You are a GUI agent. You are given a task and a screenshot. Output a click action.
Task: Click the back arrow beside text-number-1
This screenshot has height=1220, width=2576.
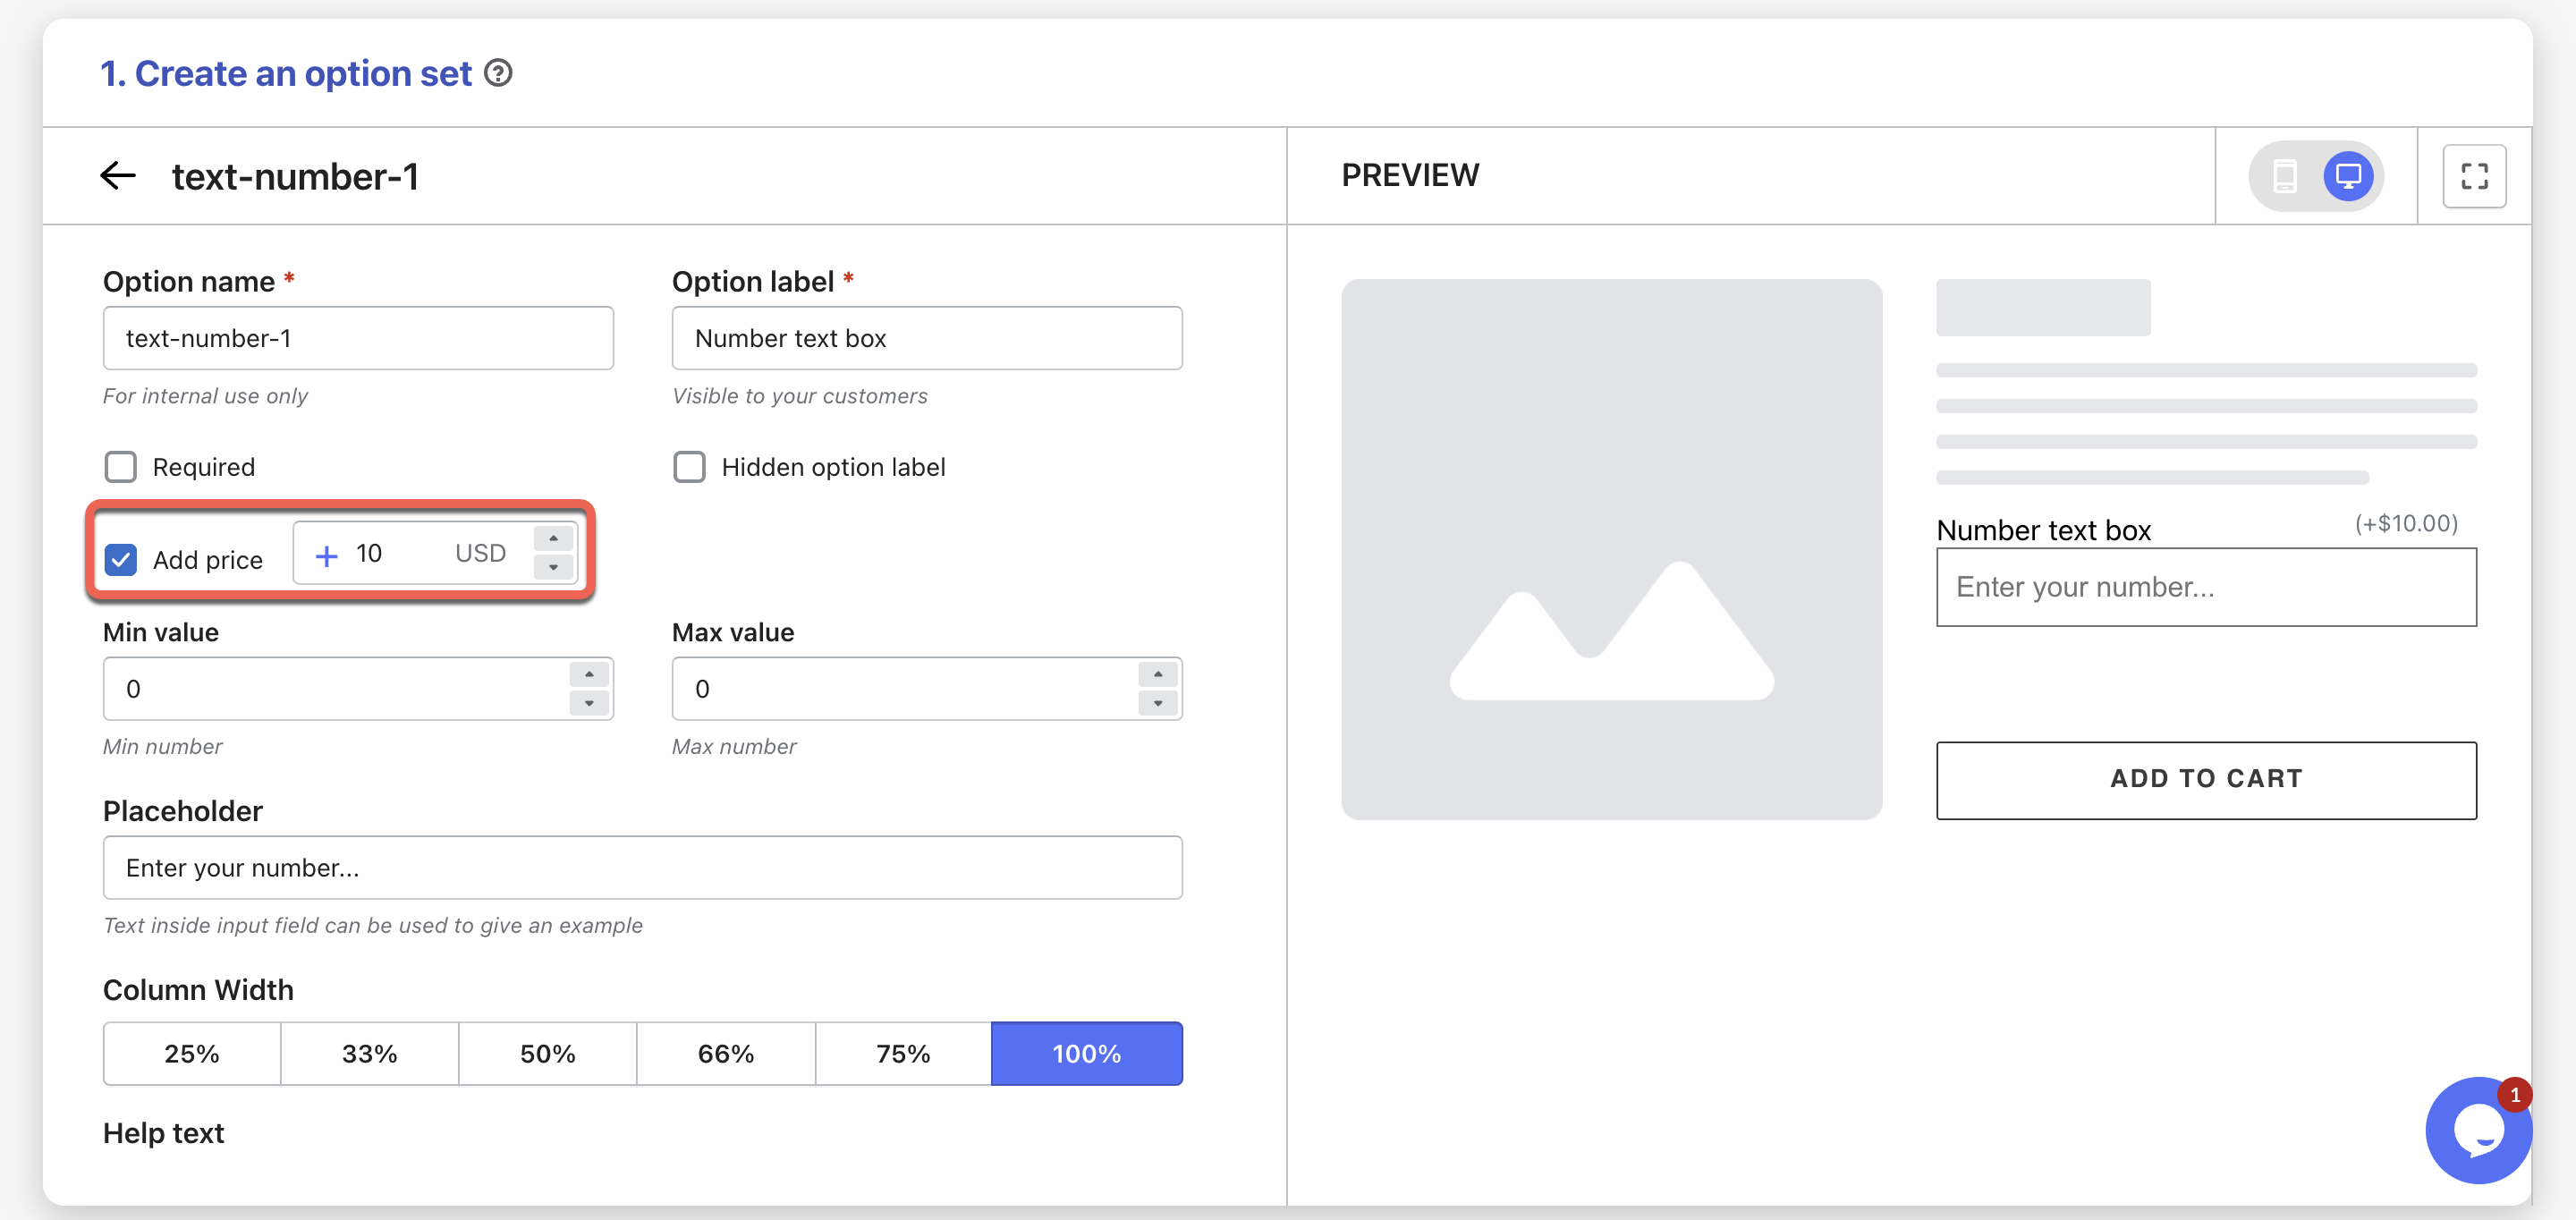[x=118, y=176]
